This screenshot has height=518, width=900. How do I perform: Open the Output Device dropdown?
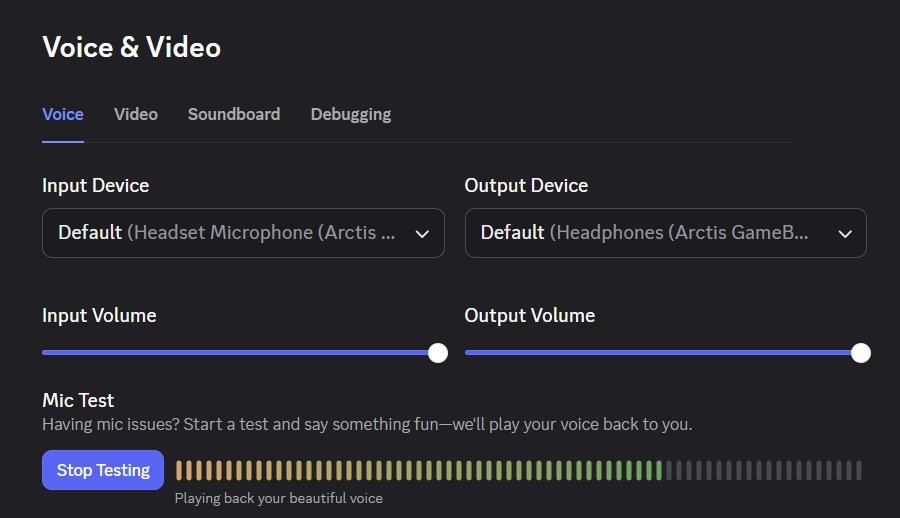[x=650, y=233]
